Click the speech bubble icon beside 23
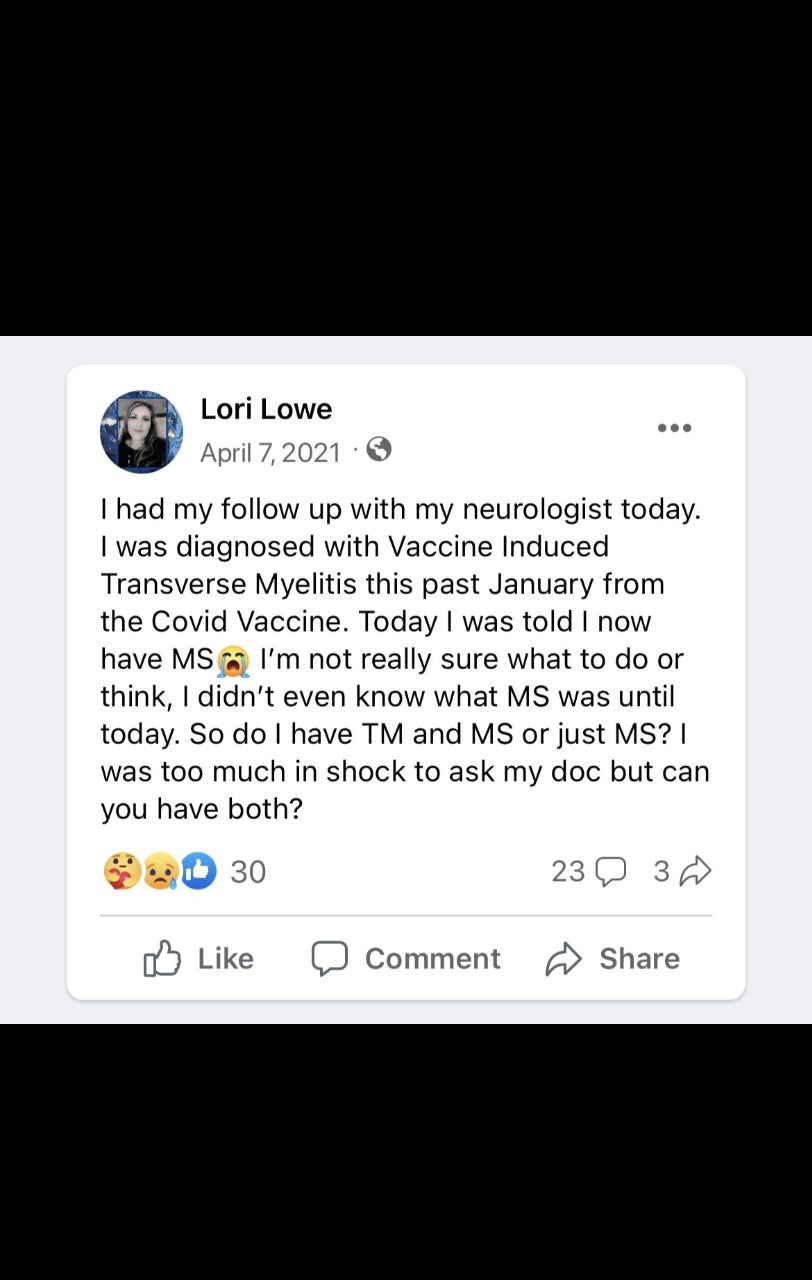This screenshot has width=812, height=1280. [610, 872]
